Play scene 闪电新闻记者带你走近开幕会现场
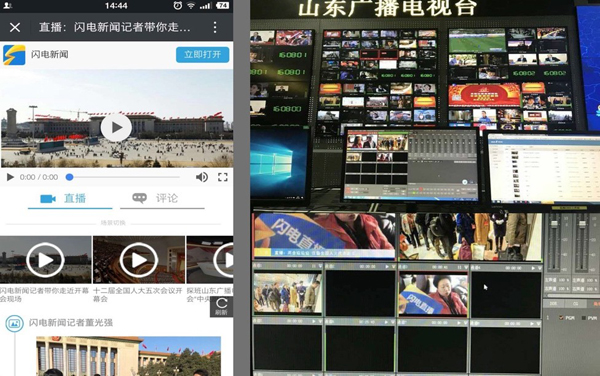 click(45, 260)
